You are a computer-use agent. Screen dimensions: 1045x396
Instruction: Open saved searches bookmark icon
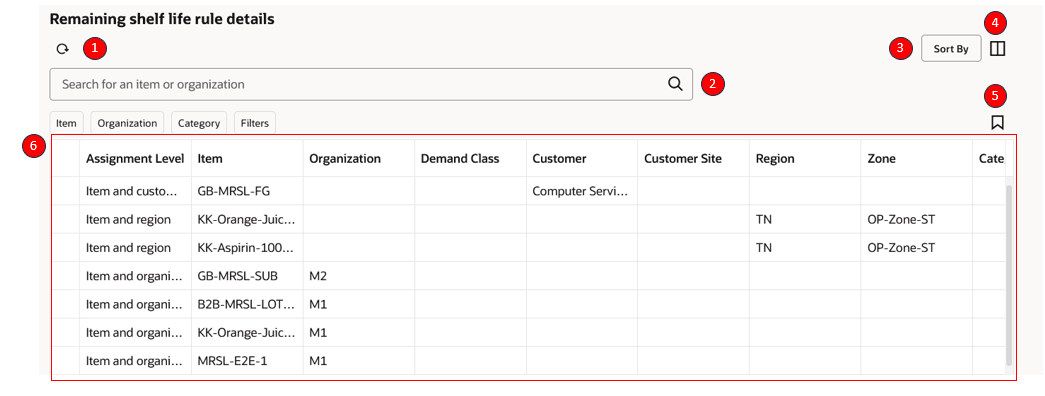pos(998,122)
